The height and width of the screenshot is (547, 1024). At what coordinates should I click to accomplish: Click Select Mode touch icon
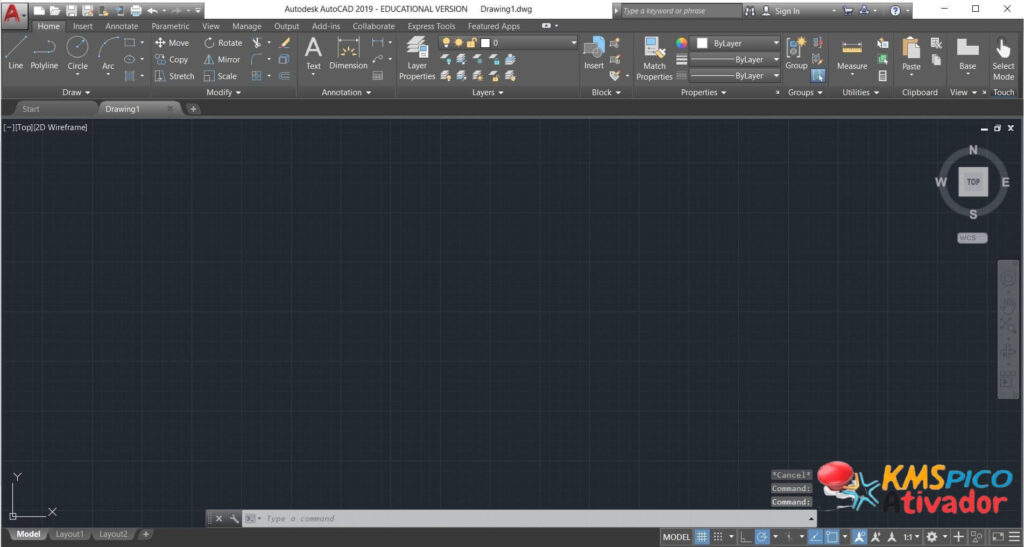(1003, 58)
